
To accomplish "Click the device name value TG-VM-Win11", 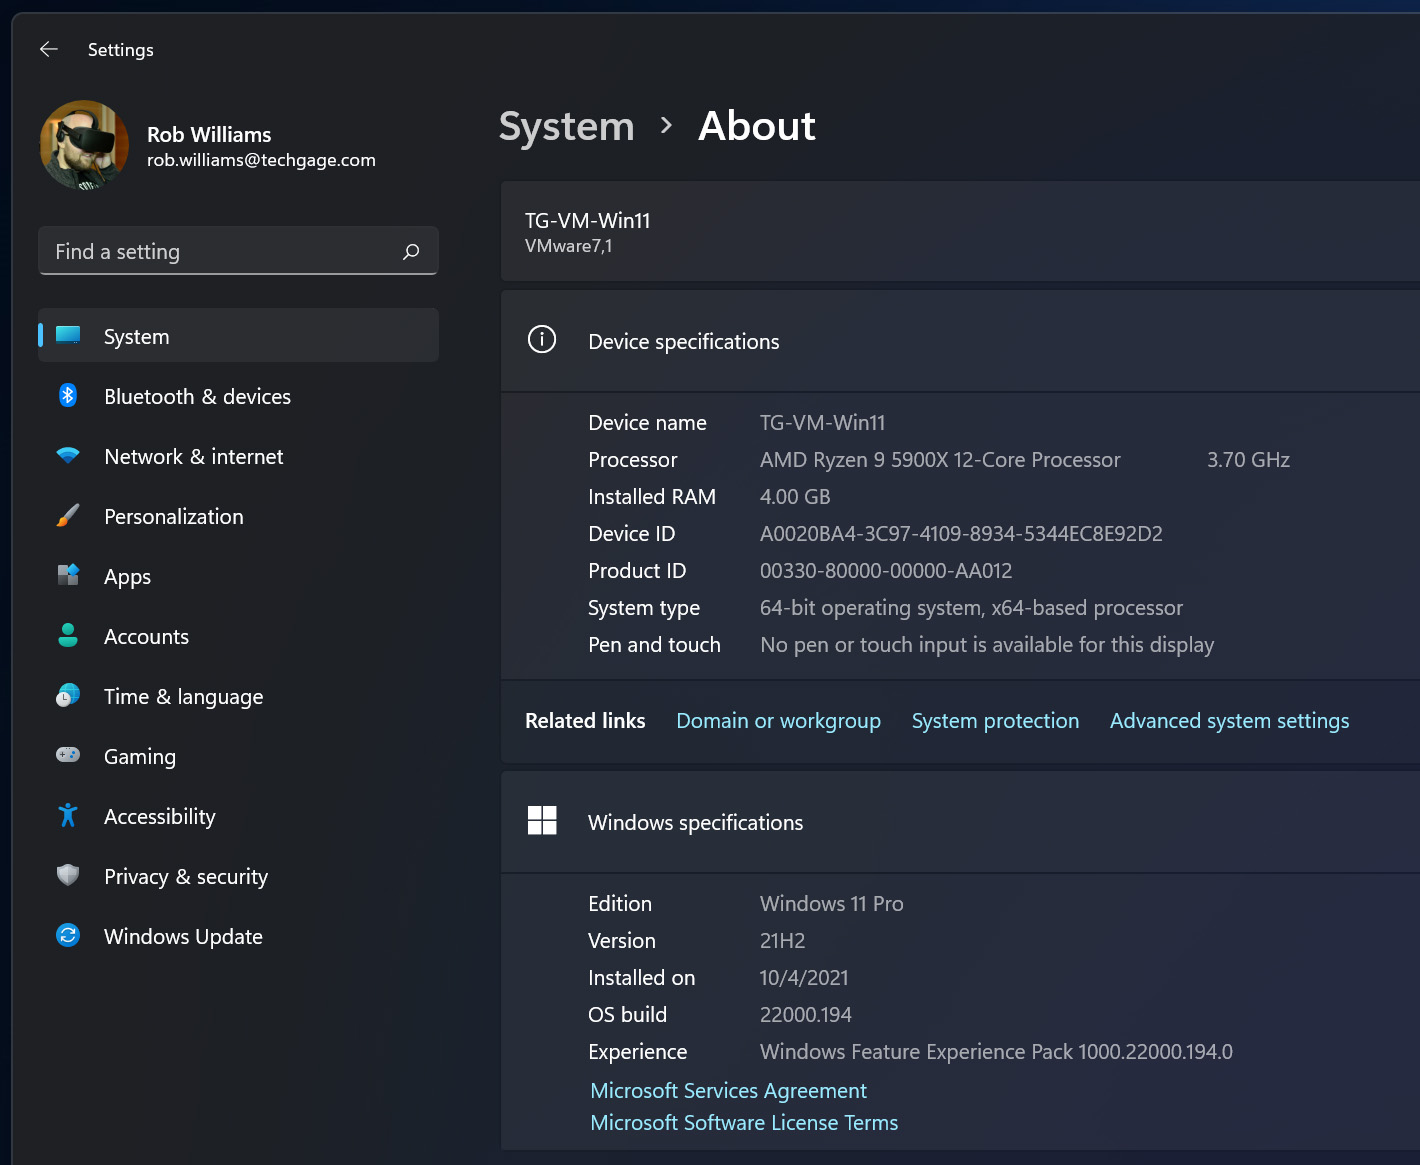I will (x=822, y=423).
